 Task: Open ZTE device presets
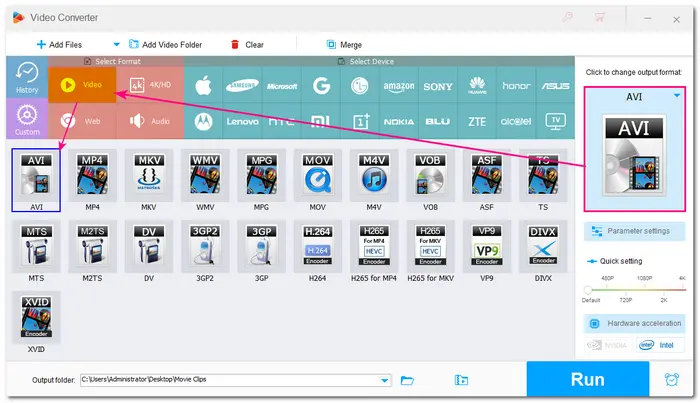(x=477, y=121)
